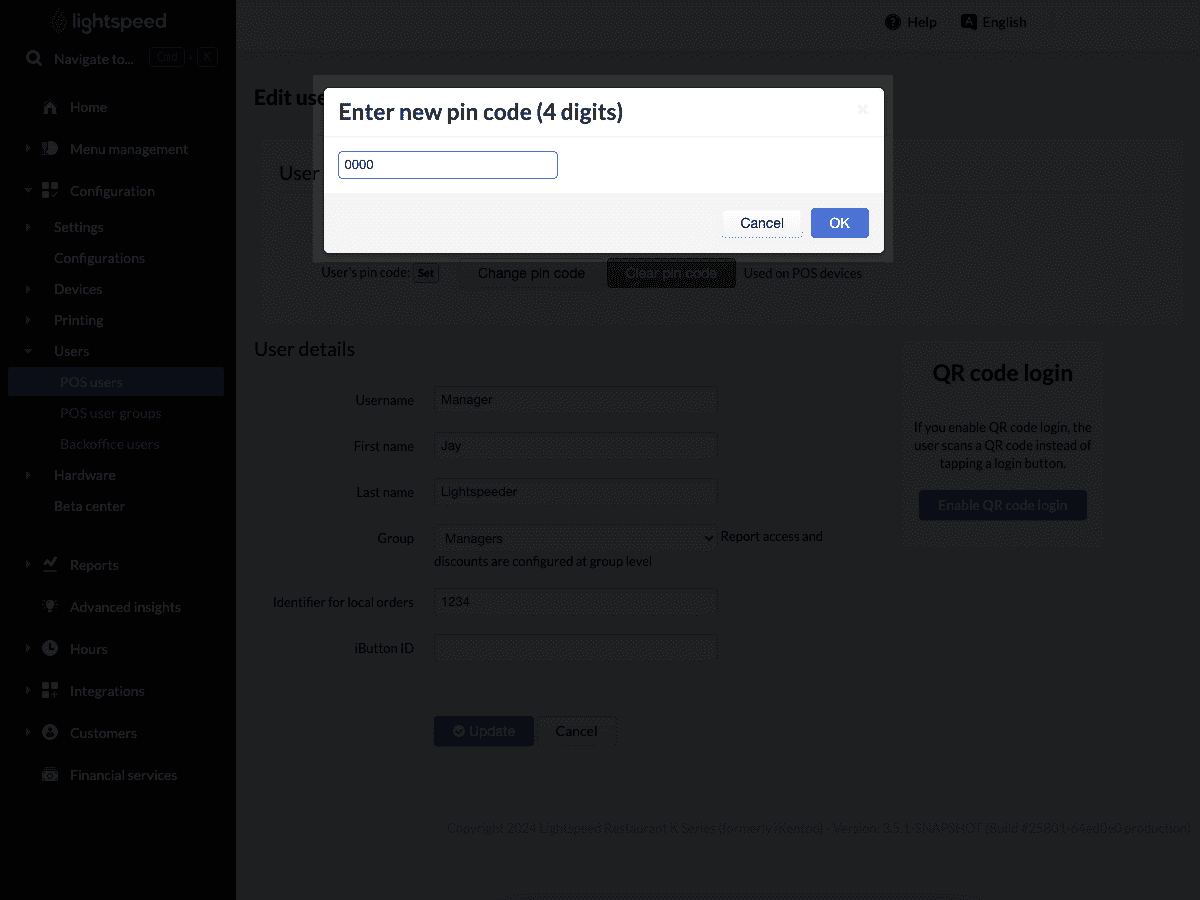Click the Advanced insights lightbulb icon
This screenshot has height=900, width=1200.
coord(50,607)
